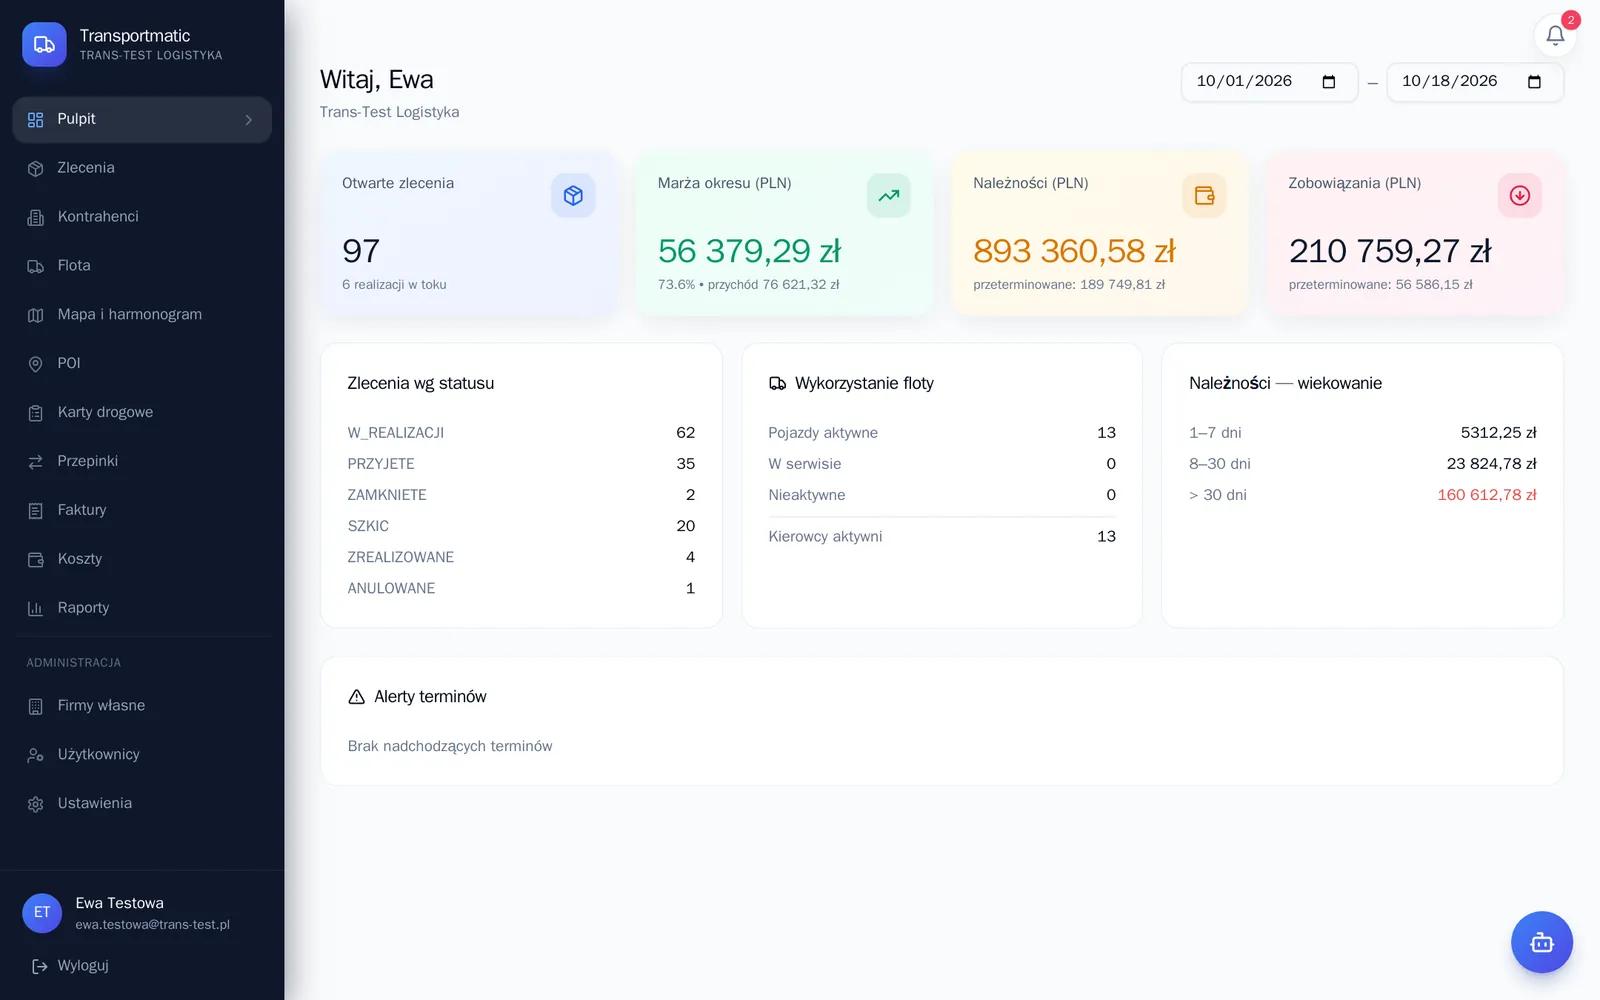Open the notifications bell

coord(1555,36)
